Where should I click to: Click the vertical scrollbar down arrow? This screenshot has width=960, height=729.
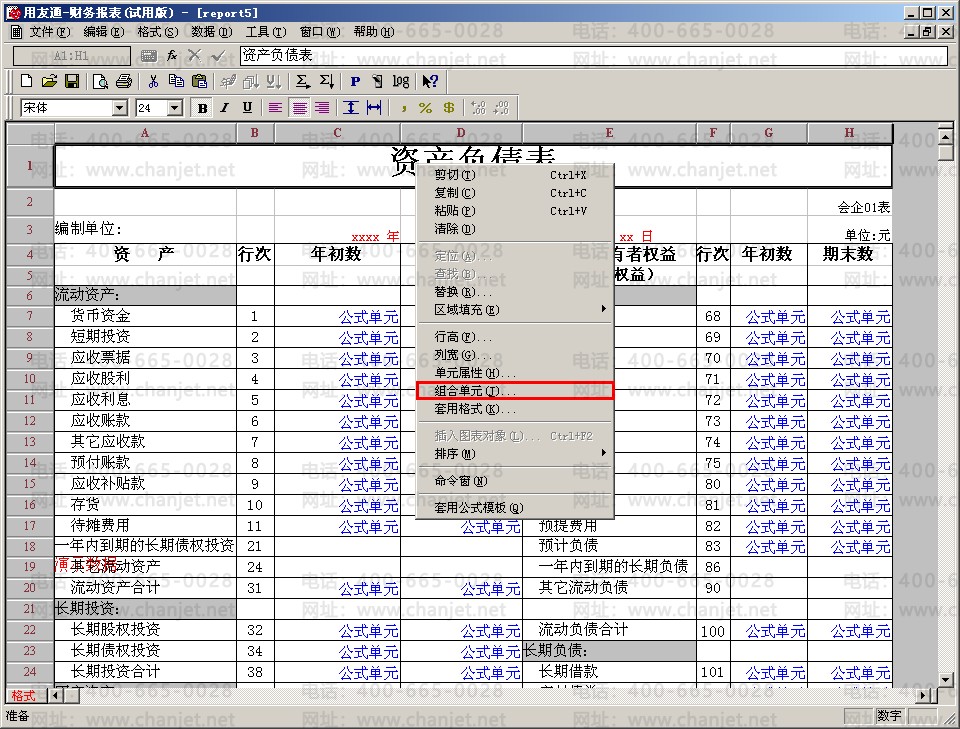(x=946, y=677)
